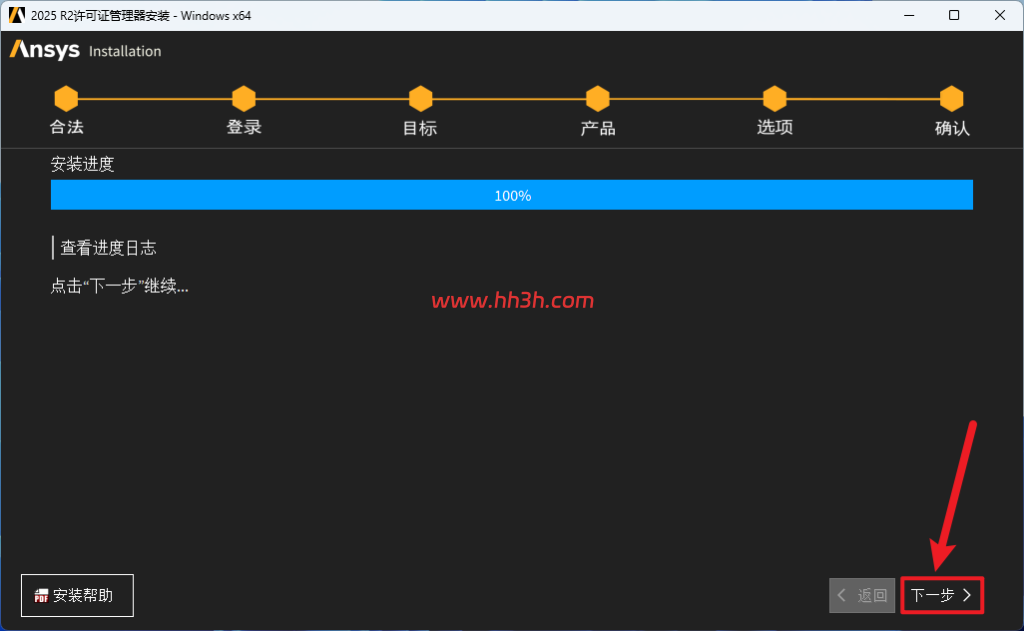Expand 查看进度日志 progress log section
The height and width of the screenshot is (631, 1024).
108,248
